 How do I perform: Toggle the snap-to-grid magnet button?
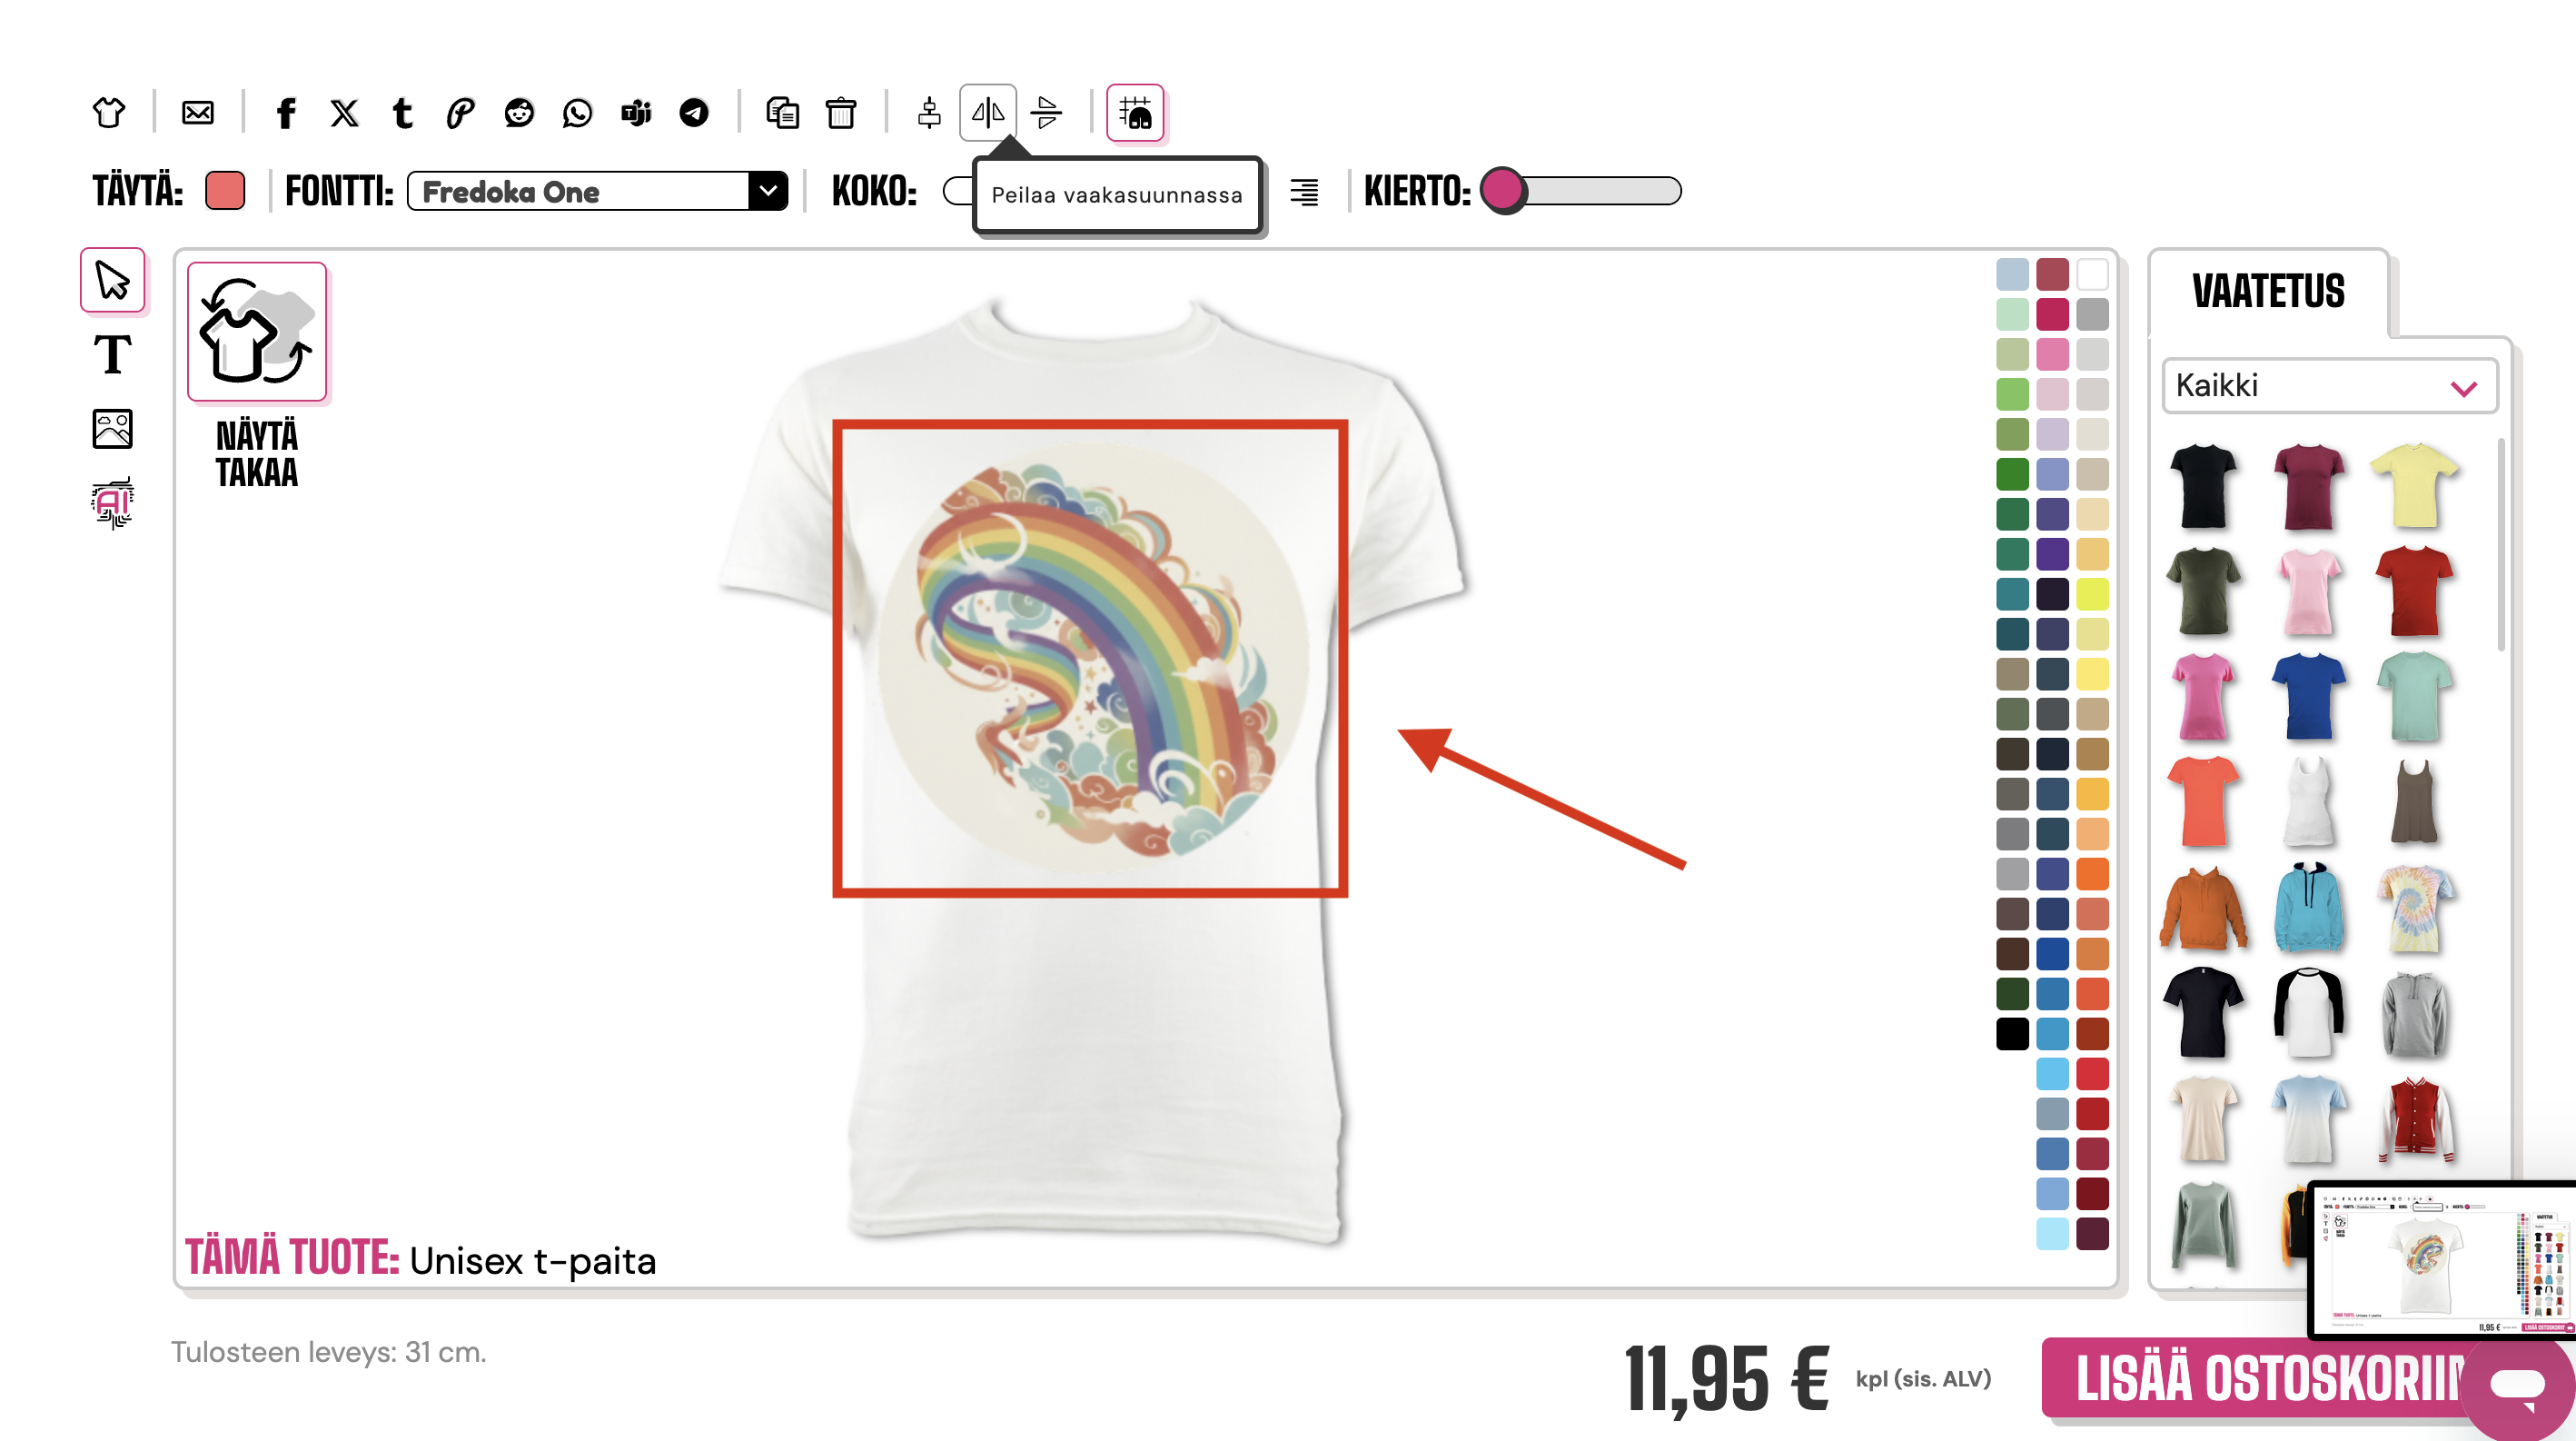coord(1135,112)
